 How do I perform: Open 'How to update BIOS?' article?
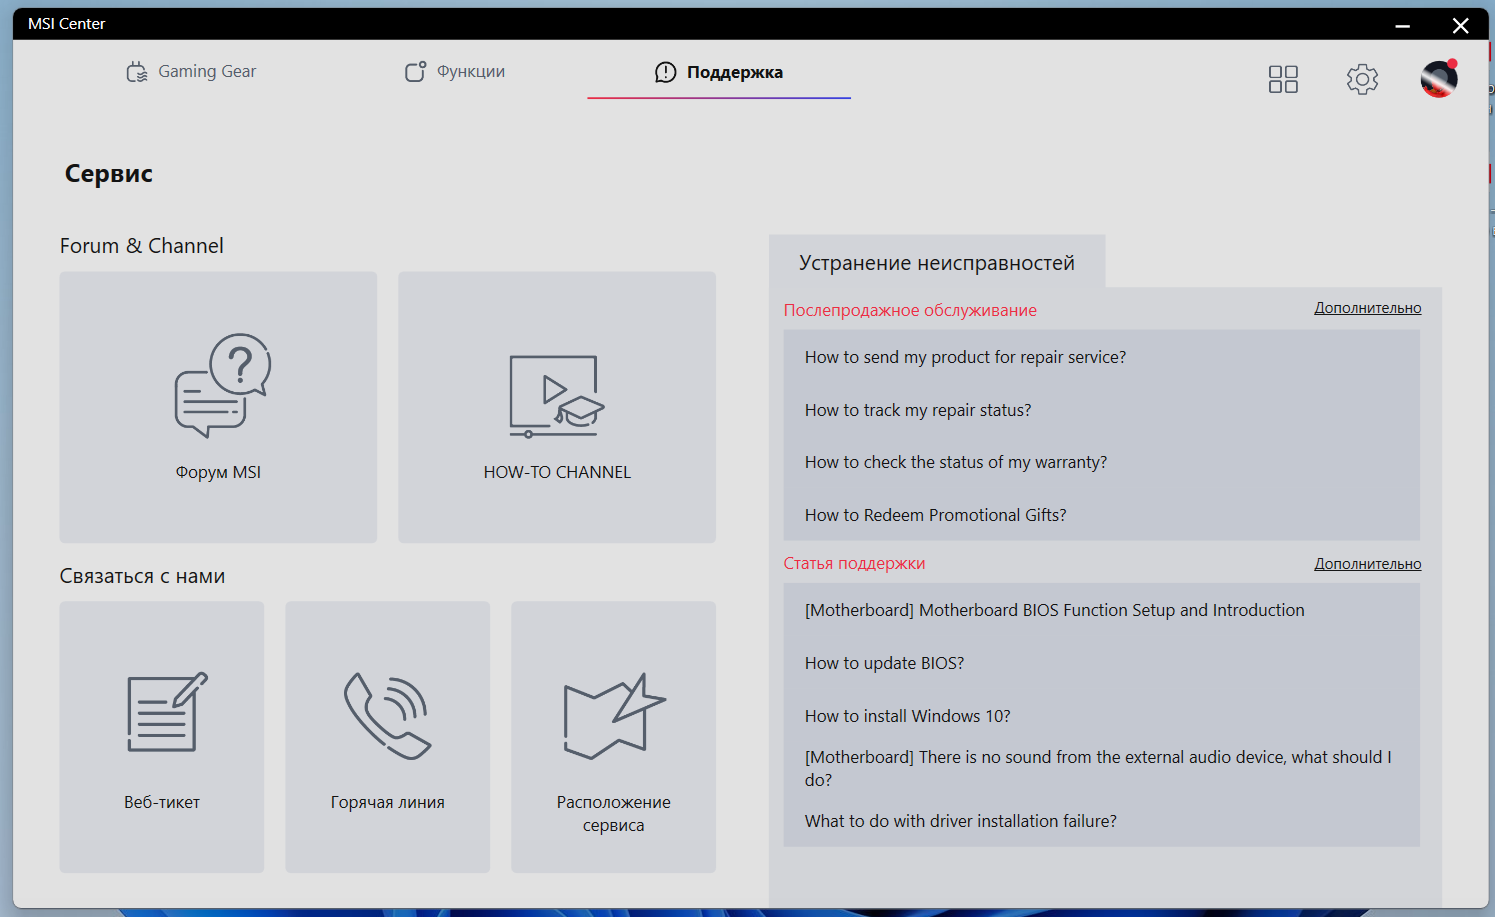(x=885, y=663)
